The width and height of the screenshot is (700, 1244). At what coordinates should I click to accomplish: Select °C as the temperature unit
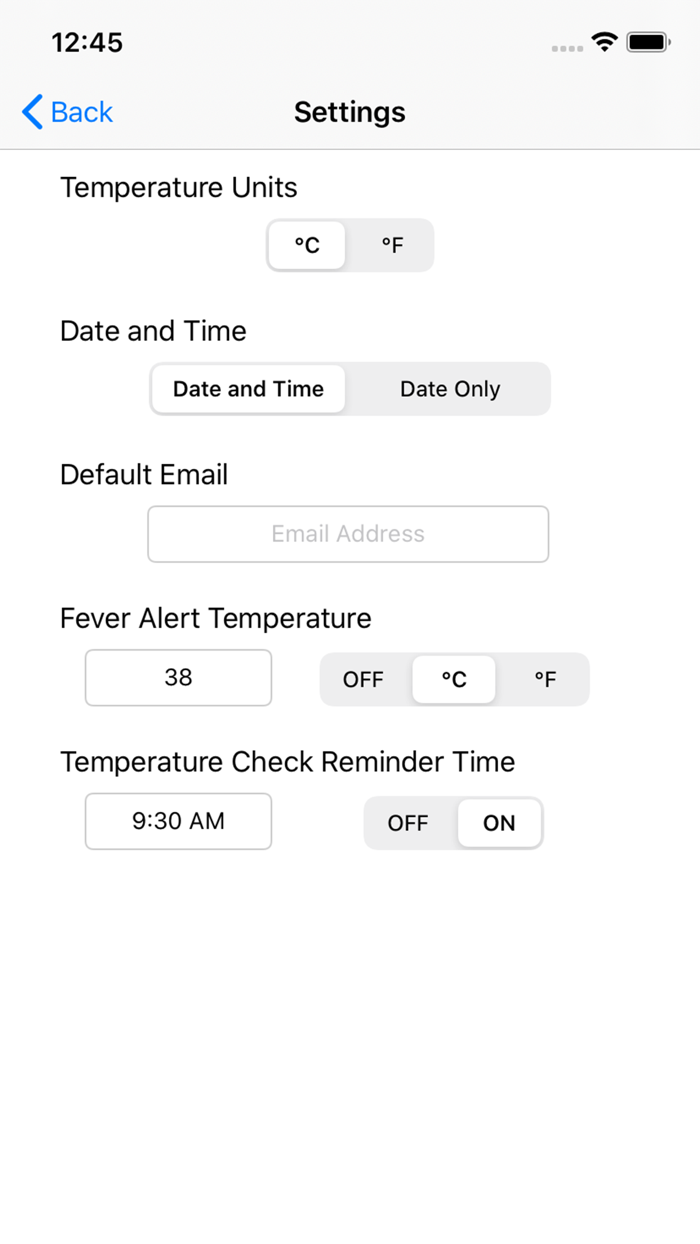click(307, 245)
